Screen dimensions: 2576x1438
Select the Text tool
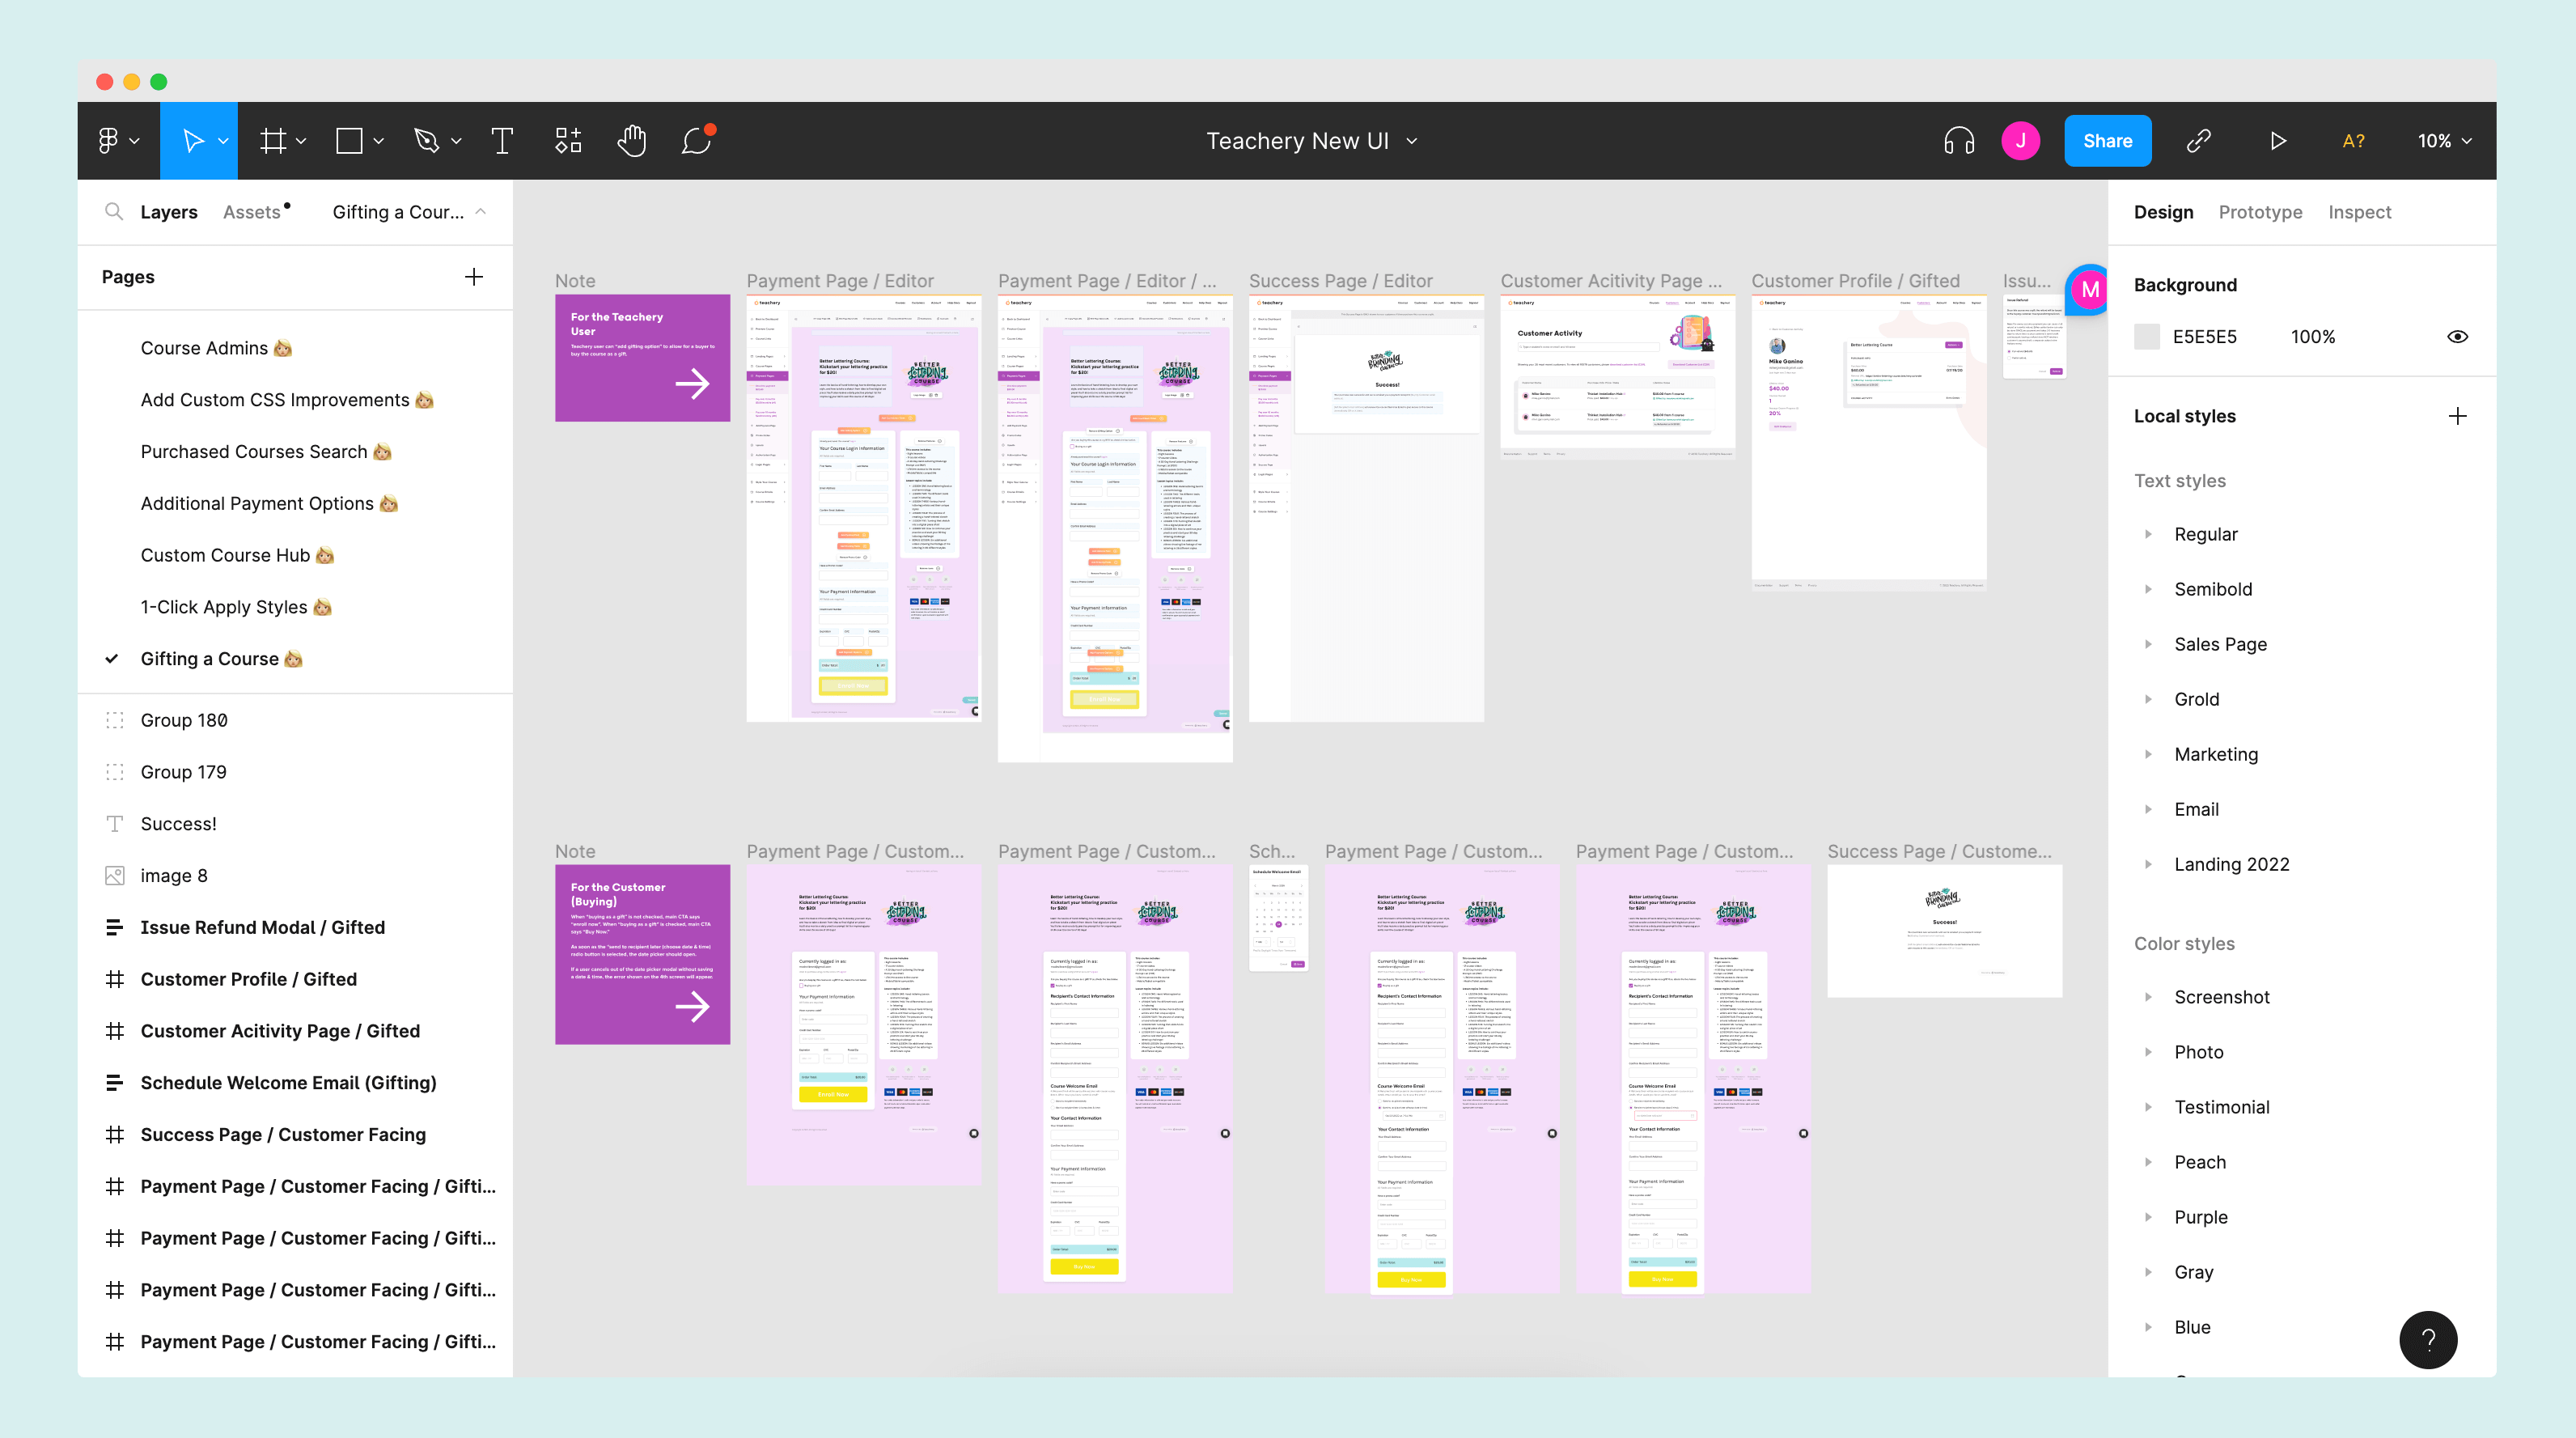[502, 140]
